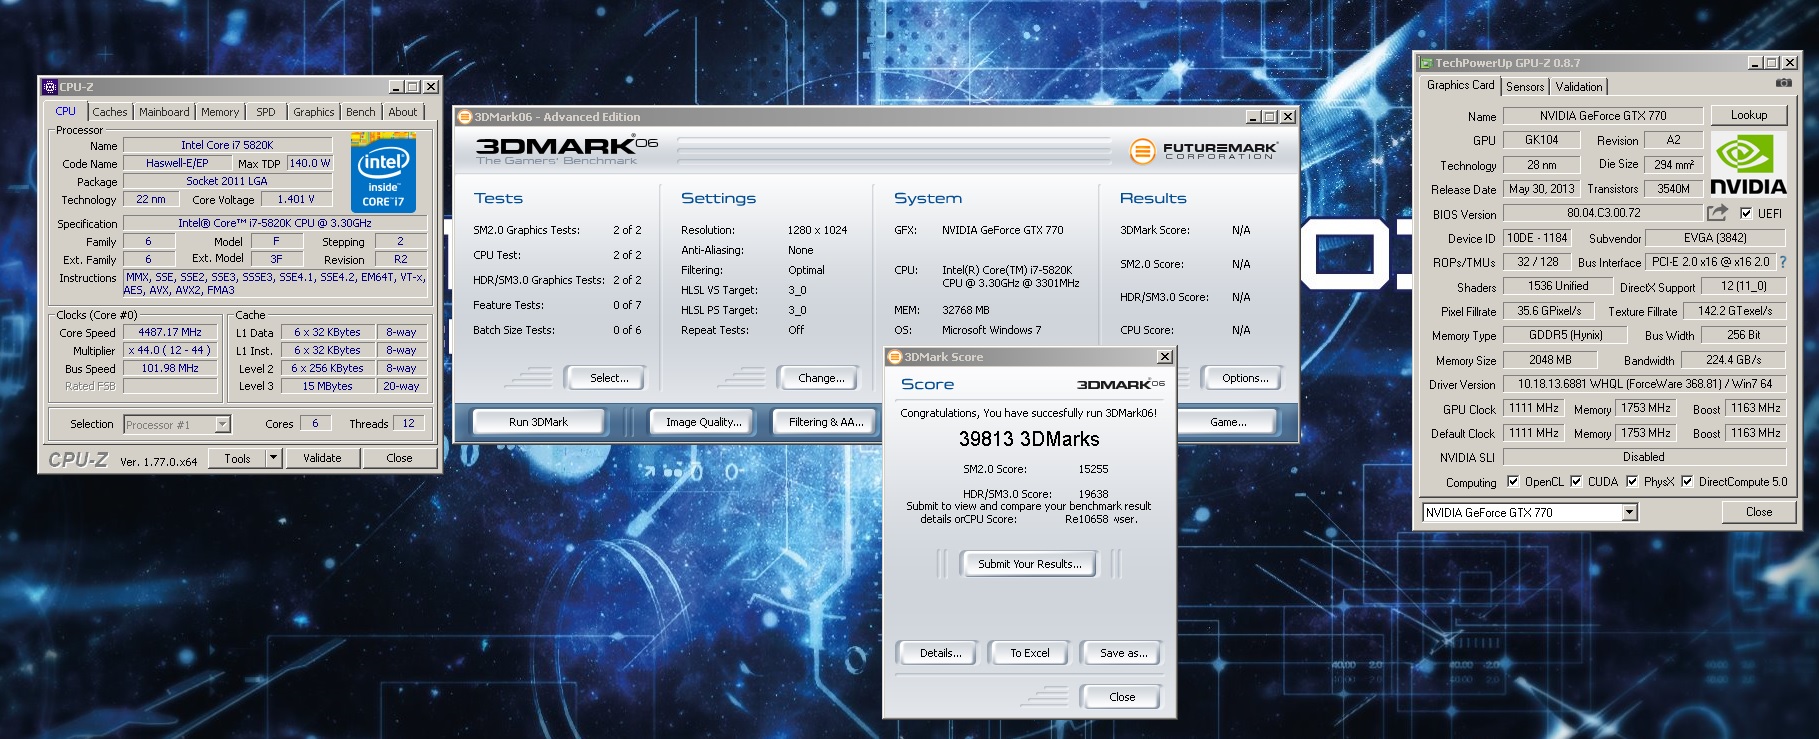Open the Bench tab in CPU-Z
The image size is (1819, 739).
click(361, 112)
